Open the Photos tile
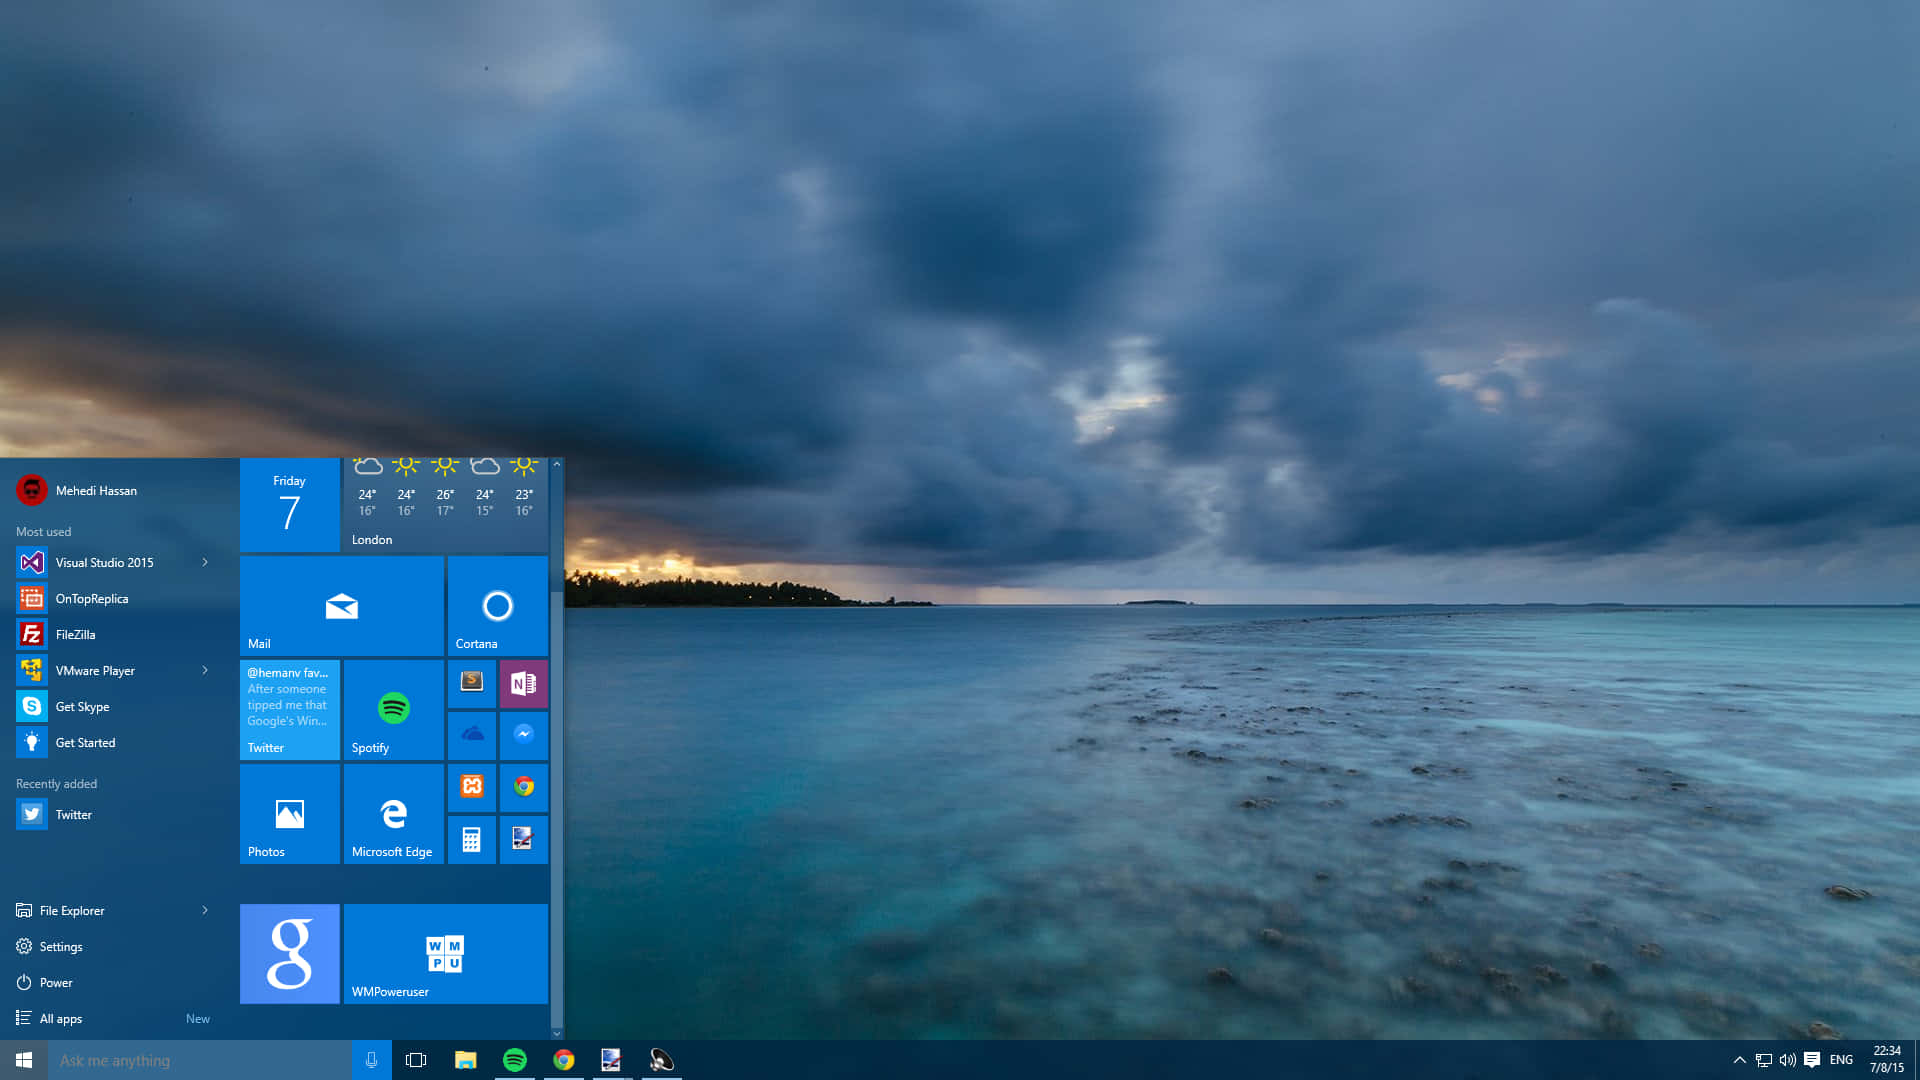The height and width of the screenshot is (1080, 1920). click(289, 814)
